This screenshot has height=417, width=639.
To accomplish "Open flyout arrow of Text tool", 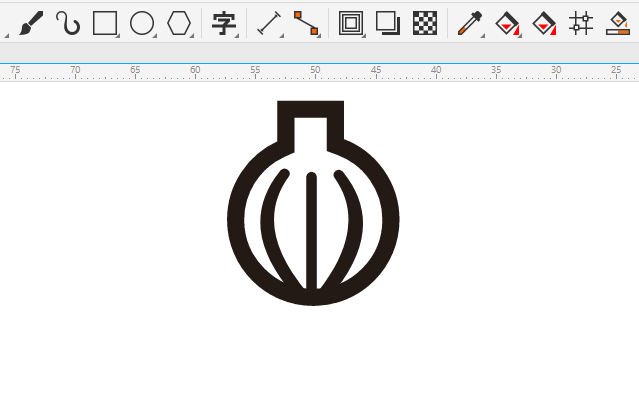I will coord(237,36).
